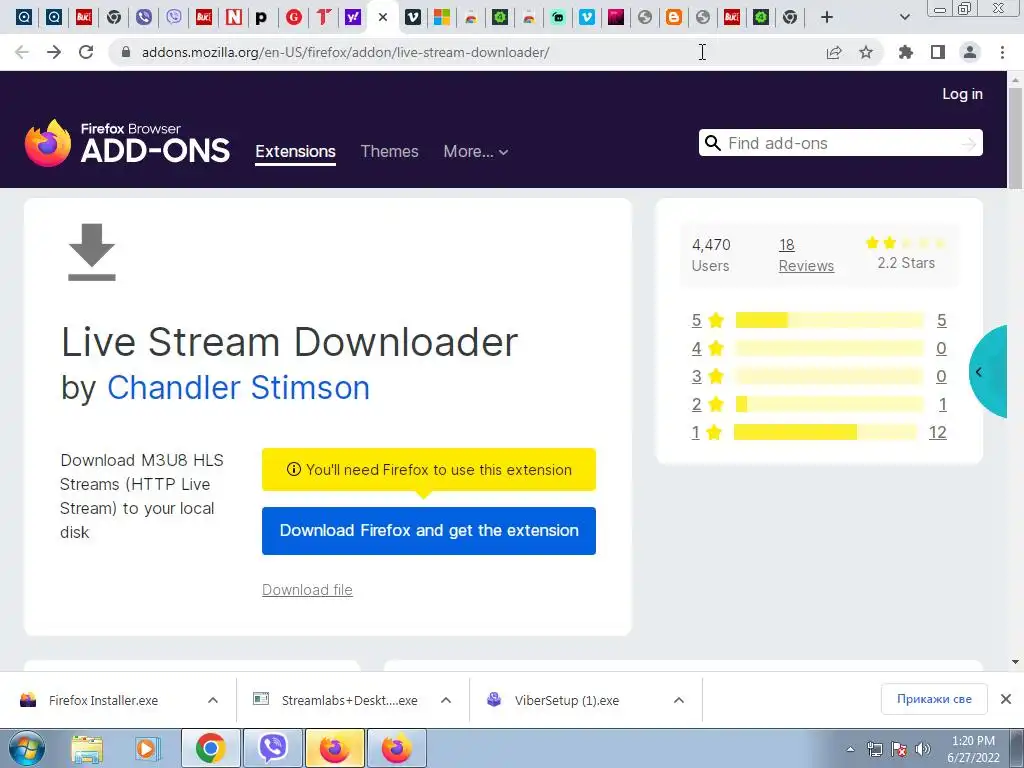Click the 1-star rating bar
This screenshot has width=1024, height=768.
point(826,432)
